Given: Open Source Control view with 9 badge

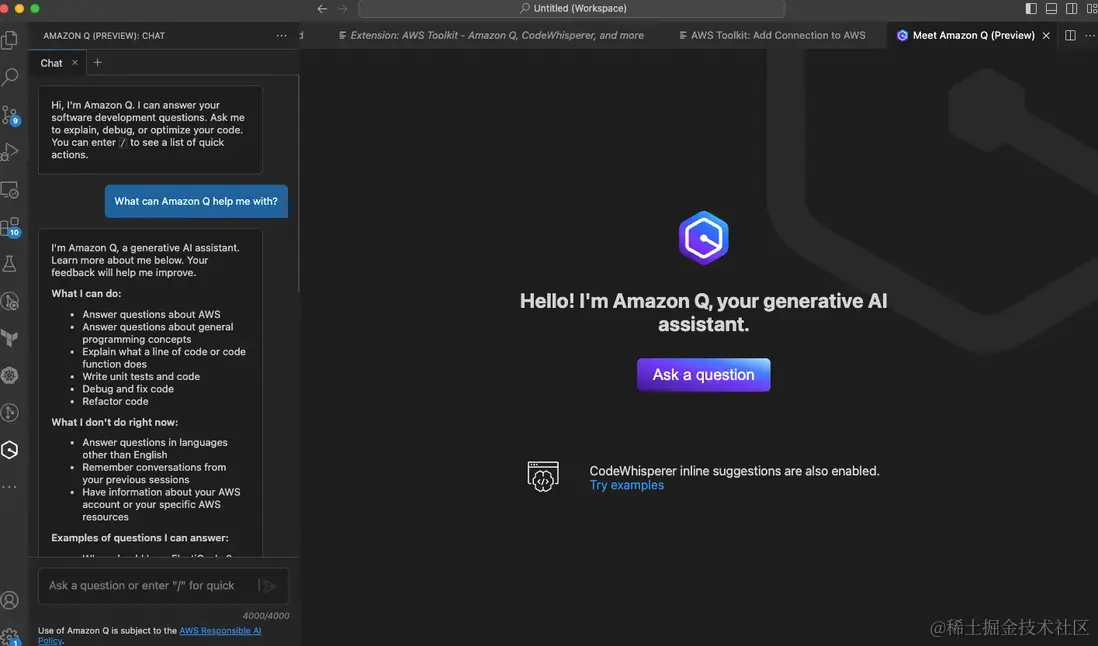Looking at the screenshot, I should 10,114.
